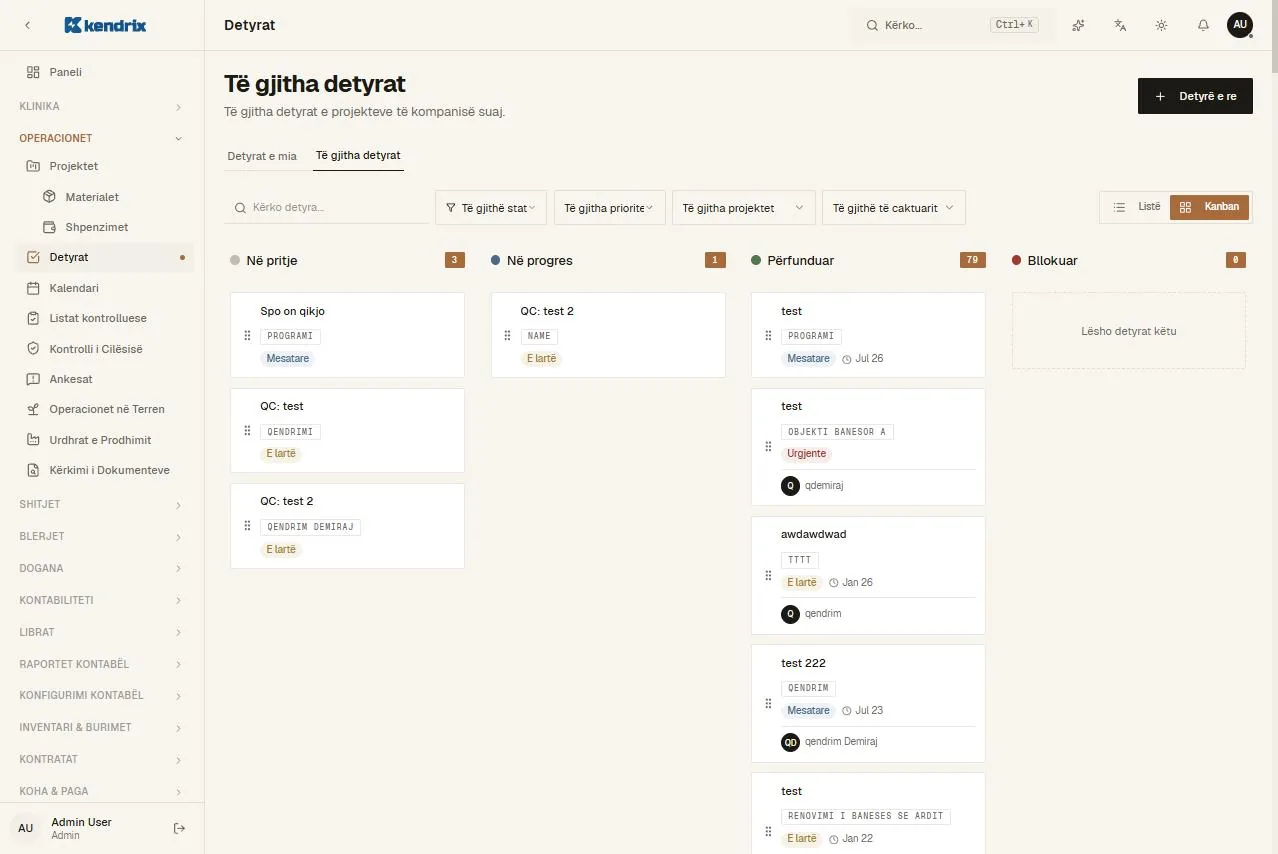Image resolution: width=1278 pixels, height=854 pixels.
Task: Expand the INVENTARI & BURIMET section
Action: click(x=102, y=727)
